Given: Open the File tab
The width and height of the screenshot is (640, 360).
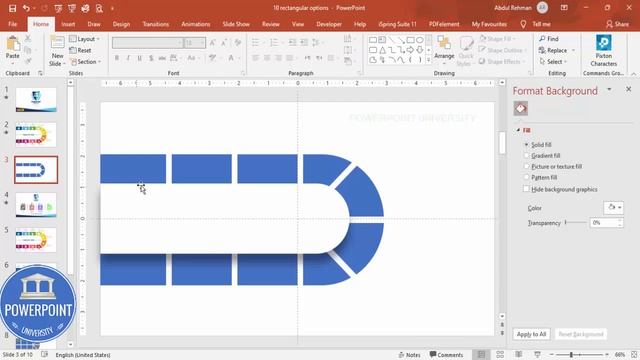Looking at the screenshot, I should click(13, 24).
